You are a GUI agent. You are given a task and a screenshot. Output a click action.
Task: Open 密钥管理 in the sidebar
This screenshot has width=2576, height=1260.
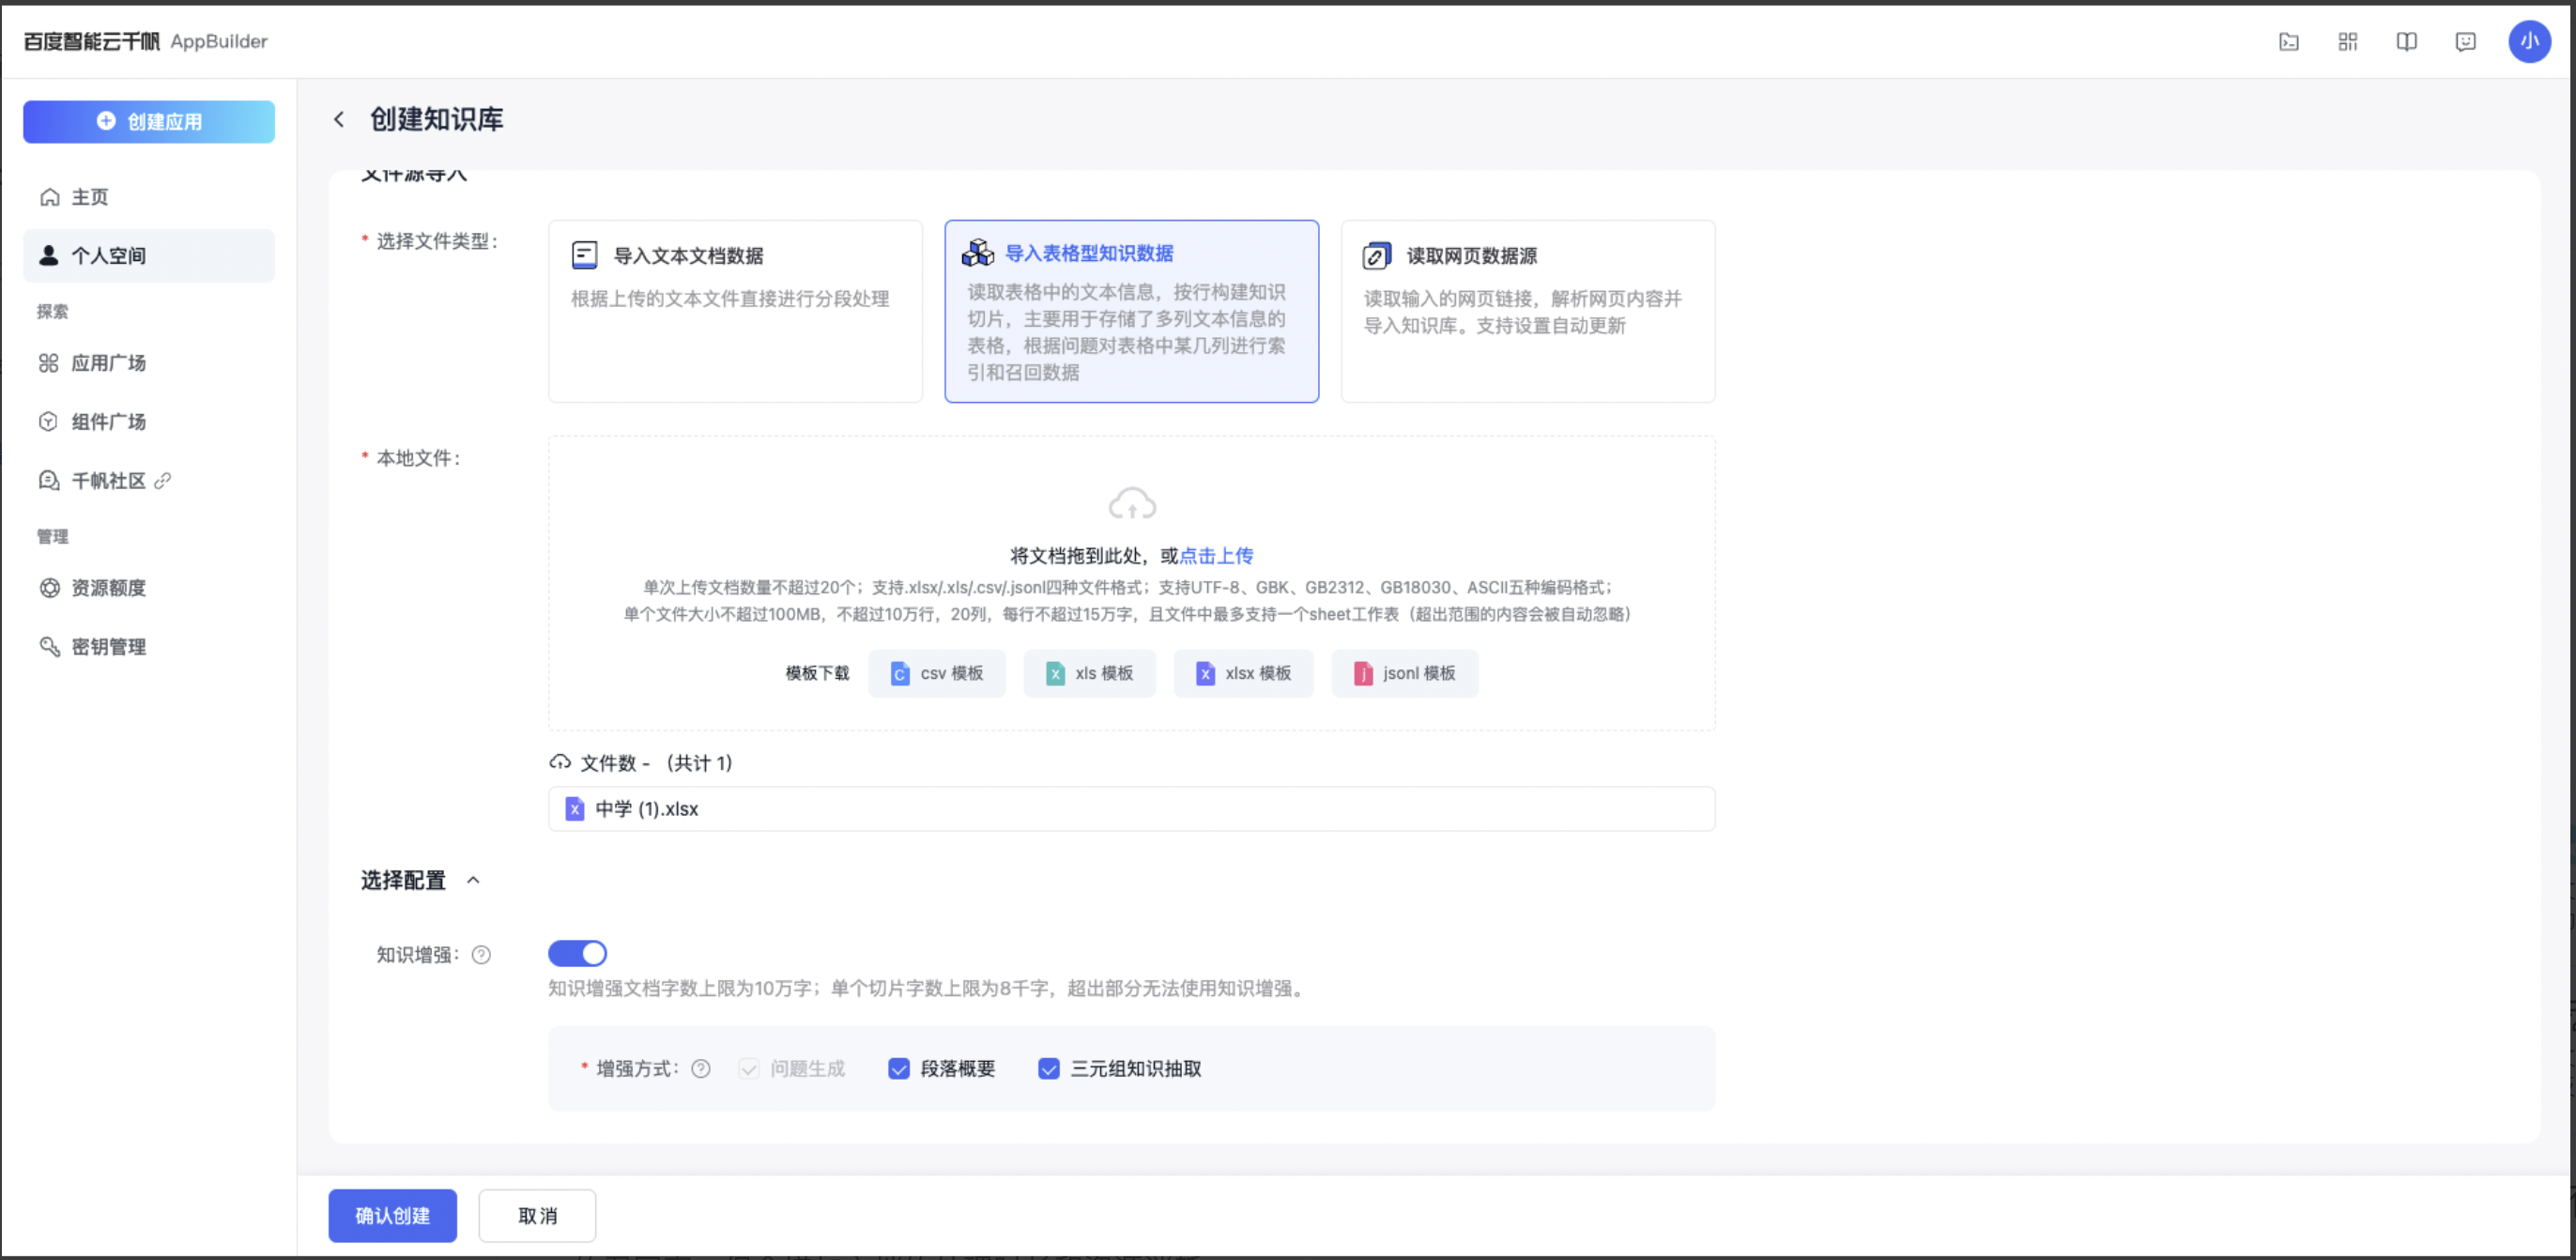[x=149, y=647]
